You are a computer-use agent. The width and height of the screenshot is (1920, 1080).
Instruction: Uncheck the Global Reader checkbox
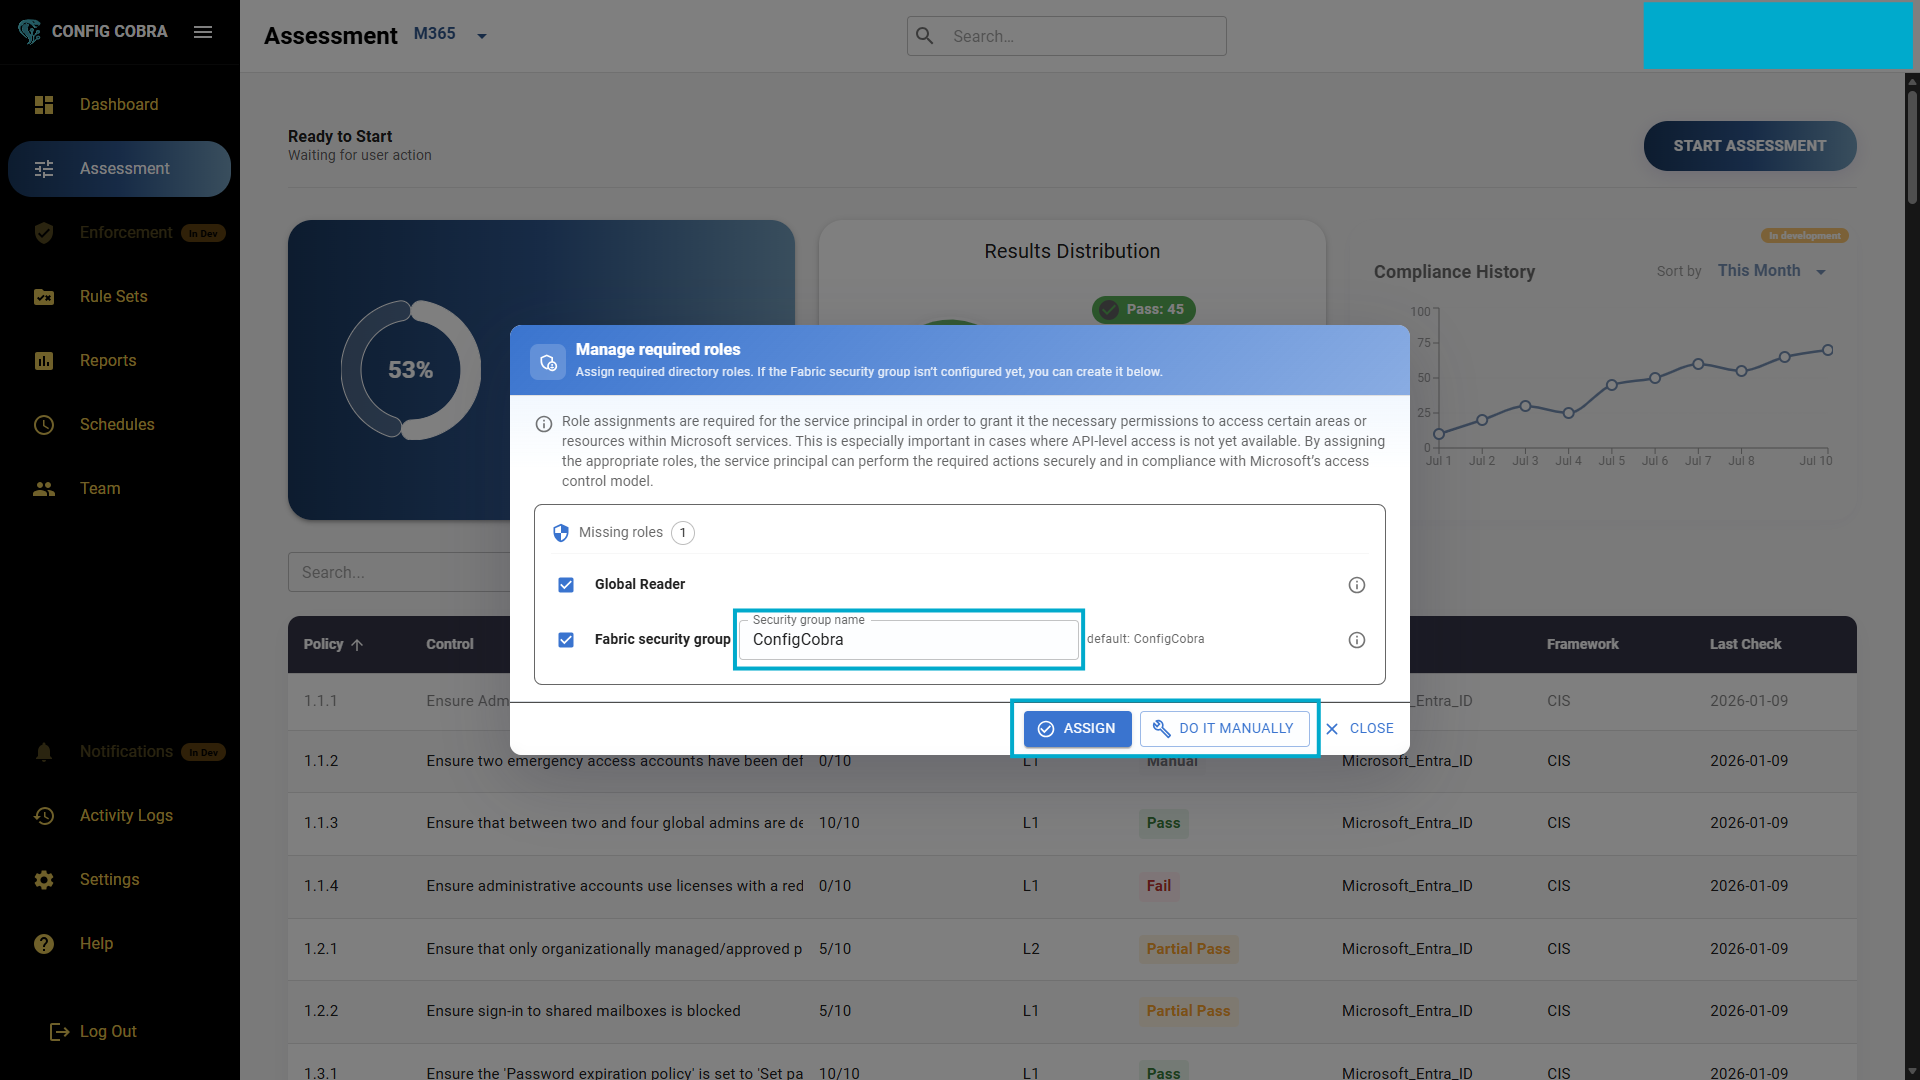[x=566, y=585]
